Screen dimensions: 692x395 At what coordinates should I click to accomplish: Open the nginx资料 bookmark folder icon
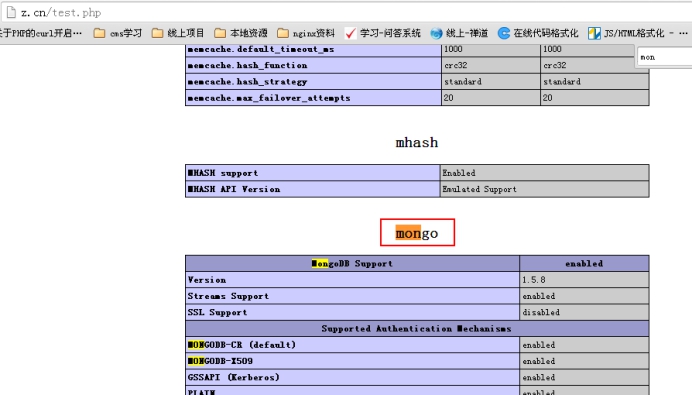point(282,33)
